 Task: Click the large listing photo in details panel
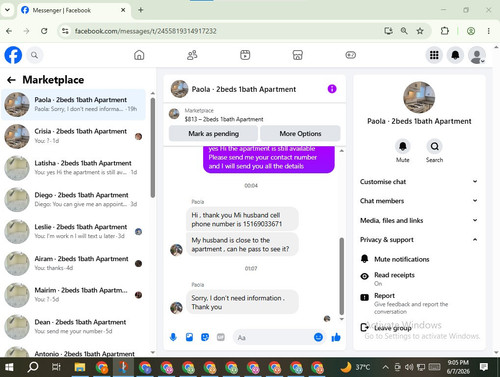click(x=419, y=97)
